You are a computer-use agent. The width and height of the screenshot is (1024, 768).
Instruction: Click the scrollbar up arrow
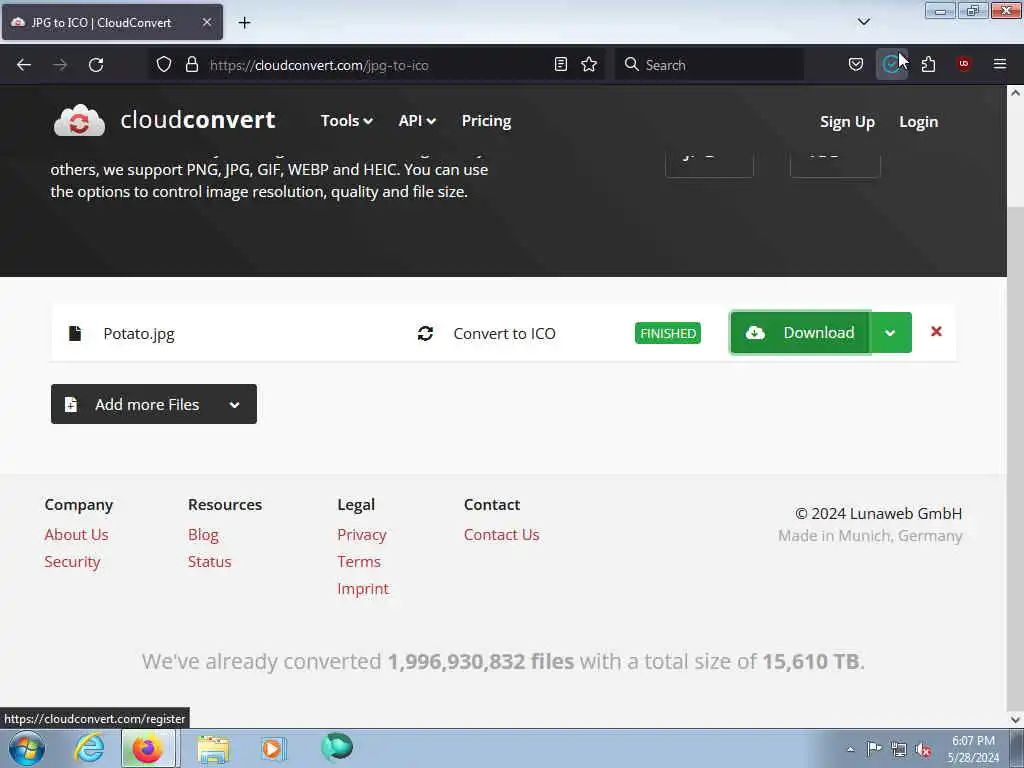pyautogui.click(x=1015, y=93)
